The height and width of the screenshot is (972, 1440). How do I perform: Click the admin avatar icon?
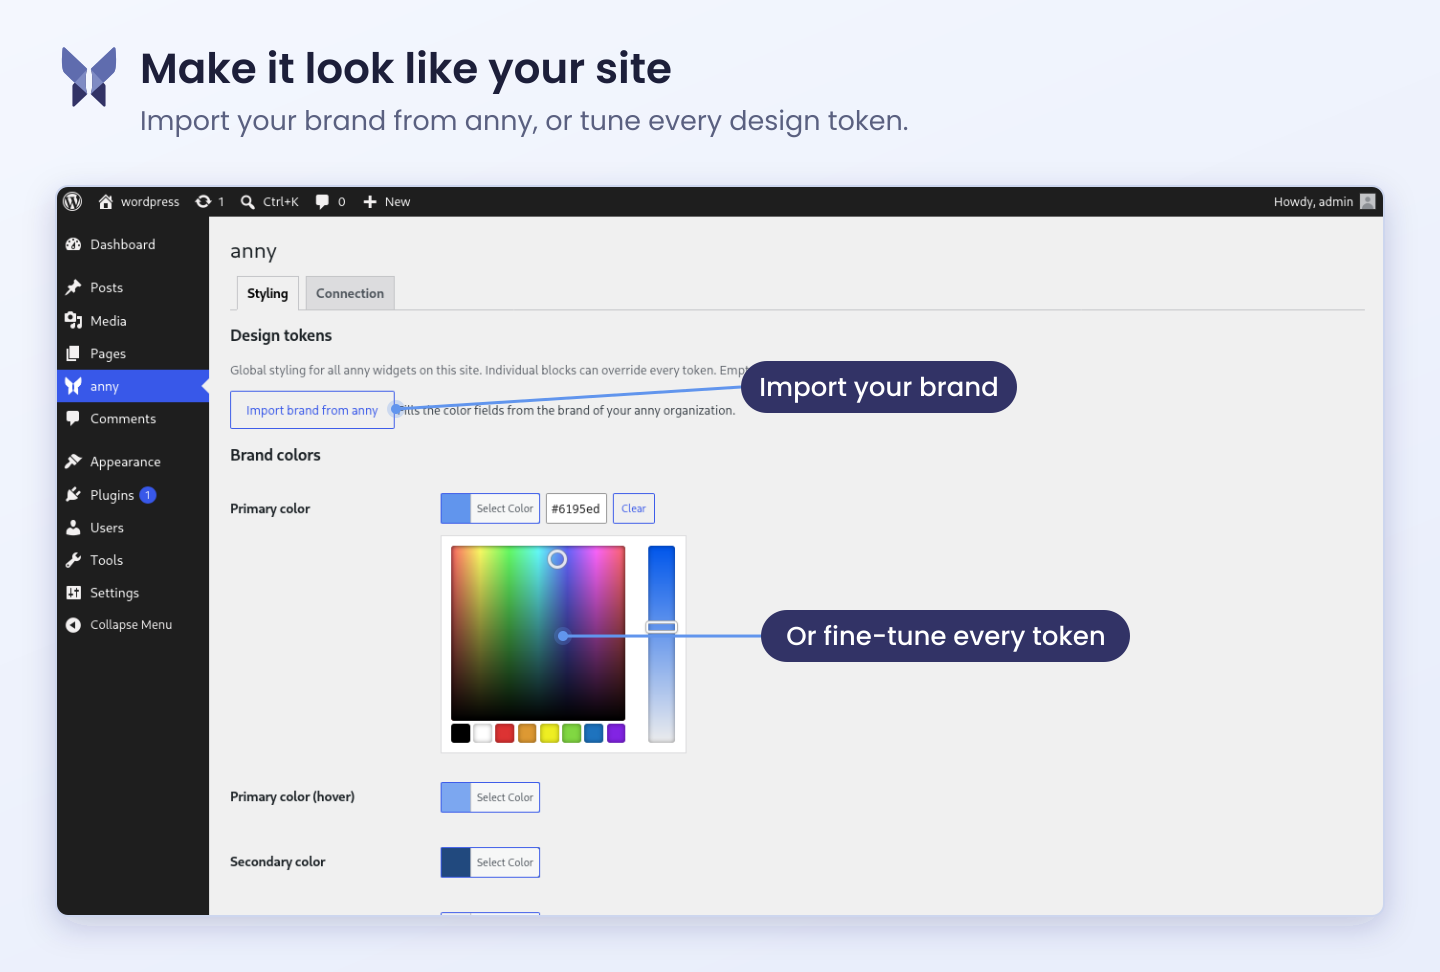(x=1368, y=201)
